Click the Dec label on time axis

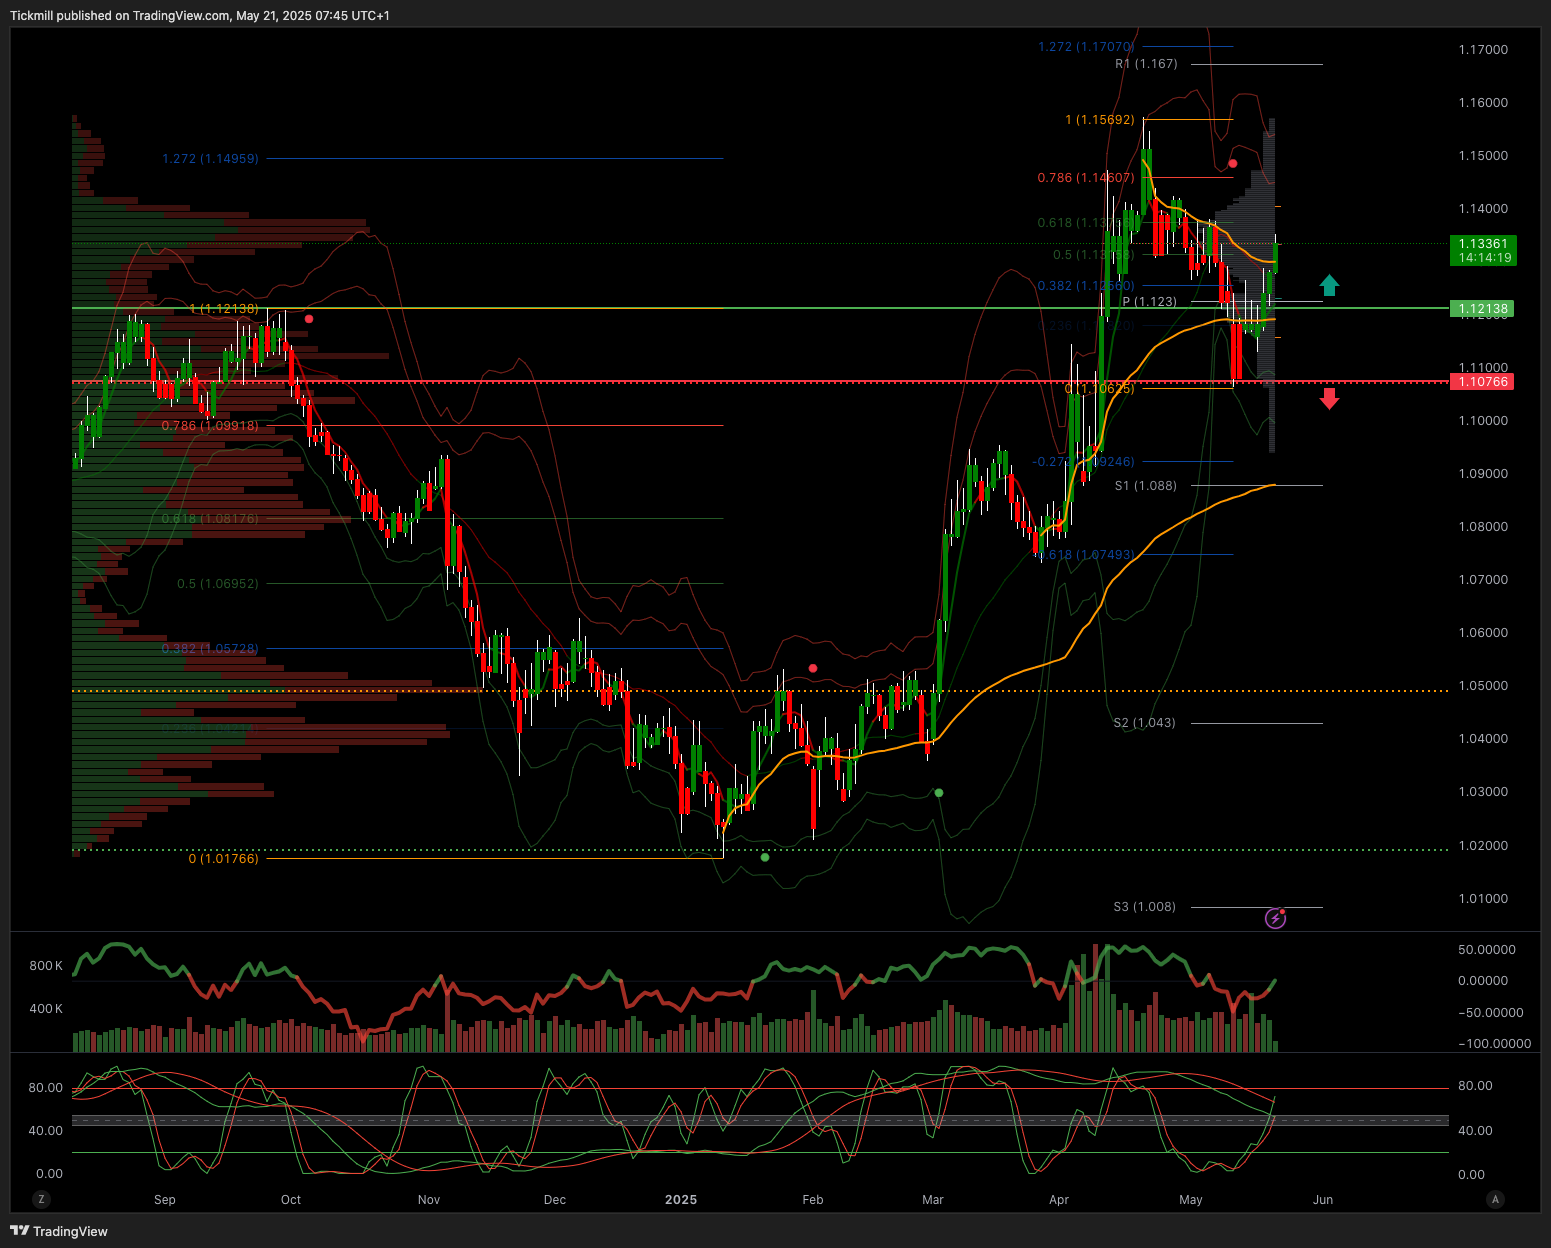[555, 1200]
